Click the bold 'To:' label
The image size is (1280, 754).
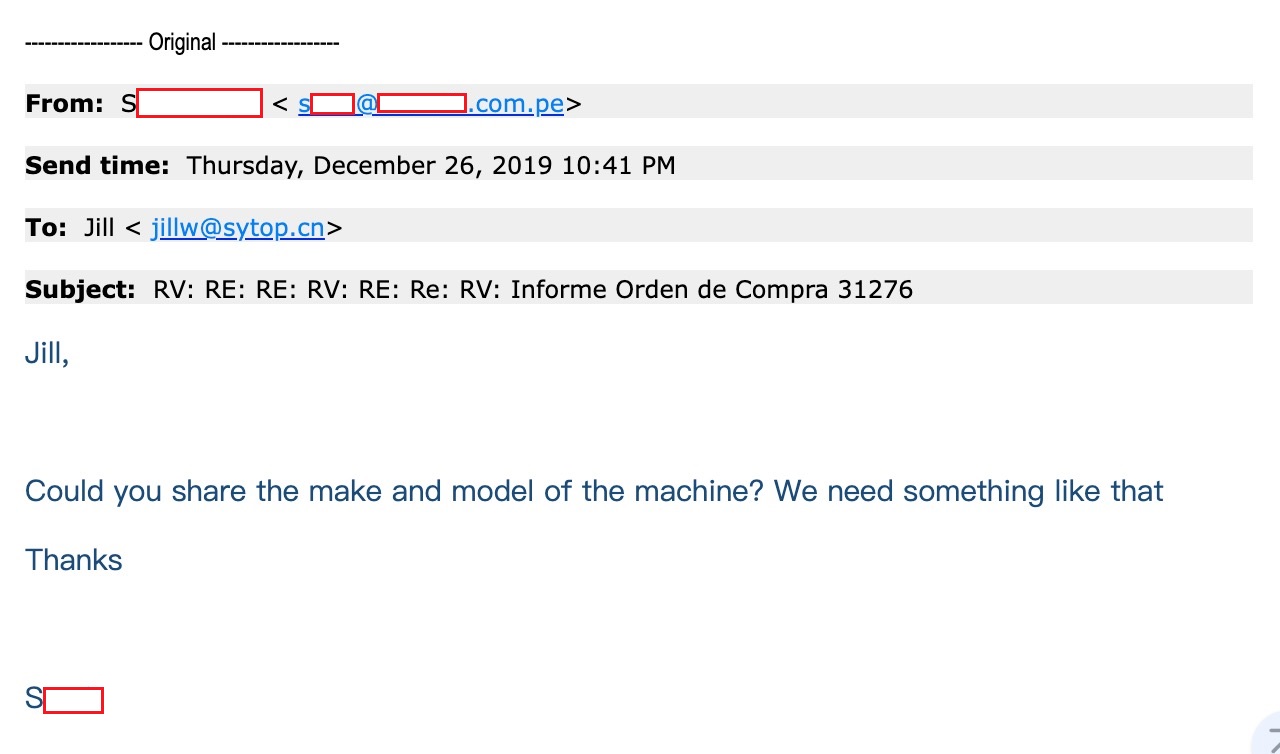click(46, 227)
